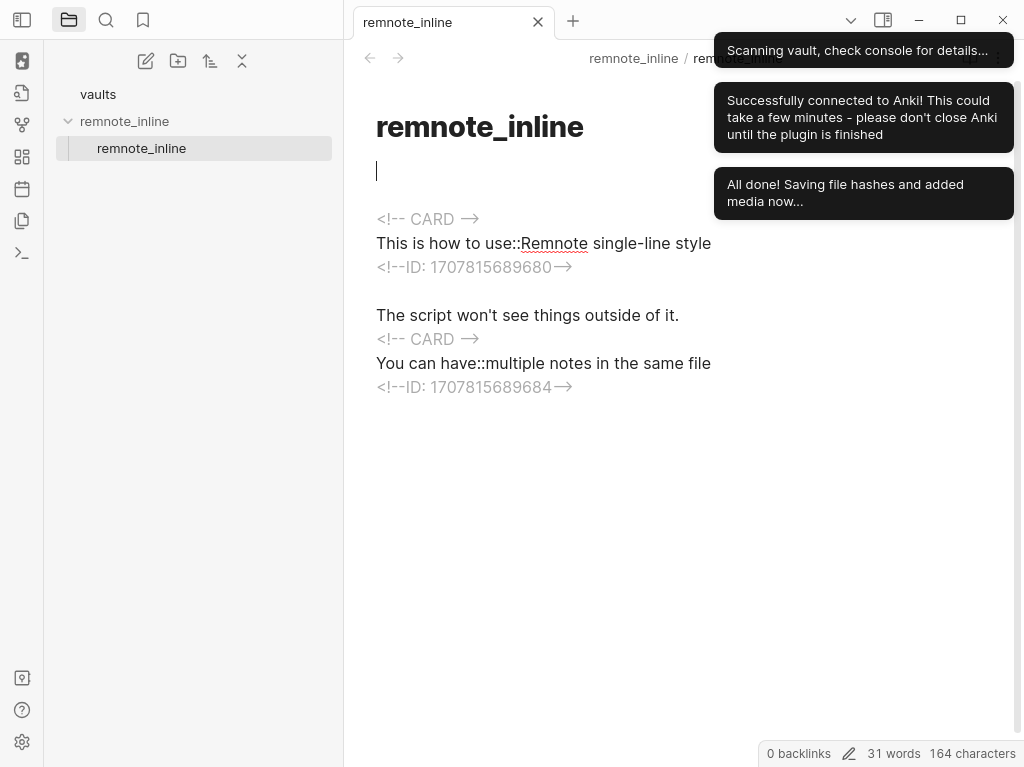Switch to the Bookmarks sidebar tab
This screenshot has height=767, width=1024.
[143, 20]
